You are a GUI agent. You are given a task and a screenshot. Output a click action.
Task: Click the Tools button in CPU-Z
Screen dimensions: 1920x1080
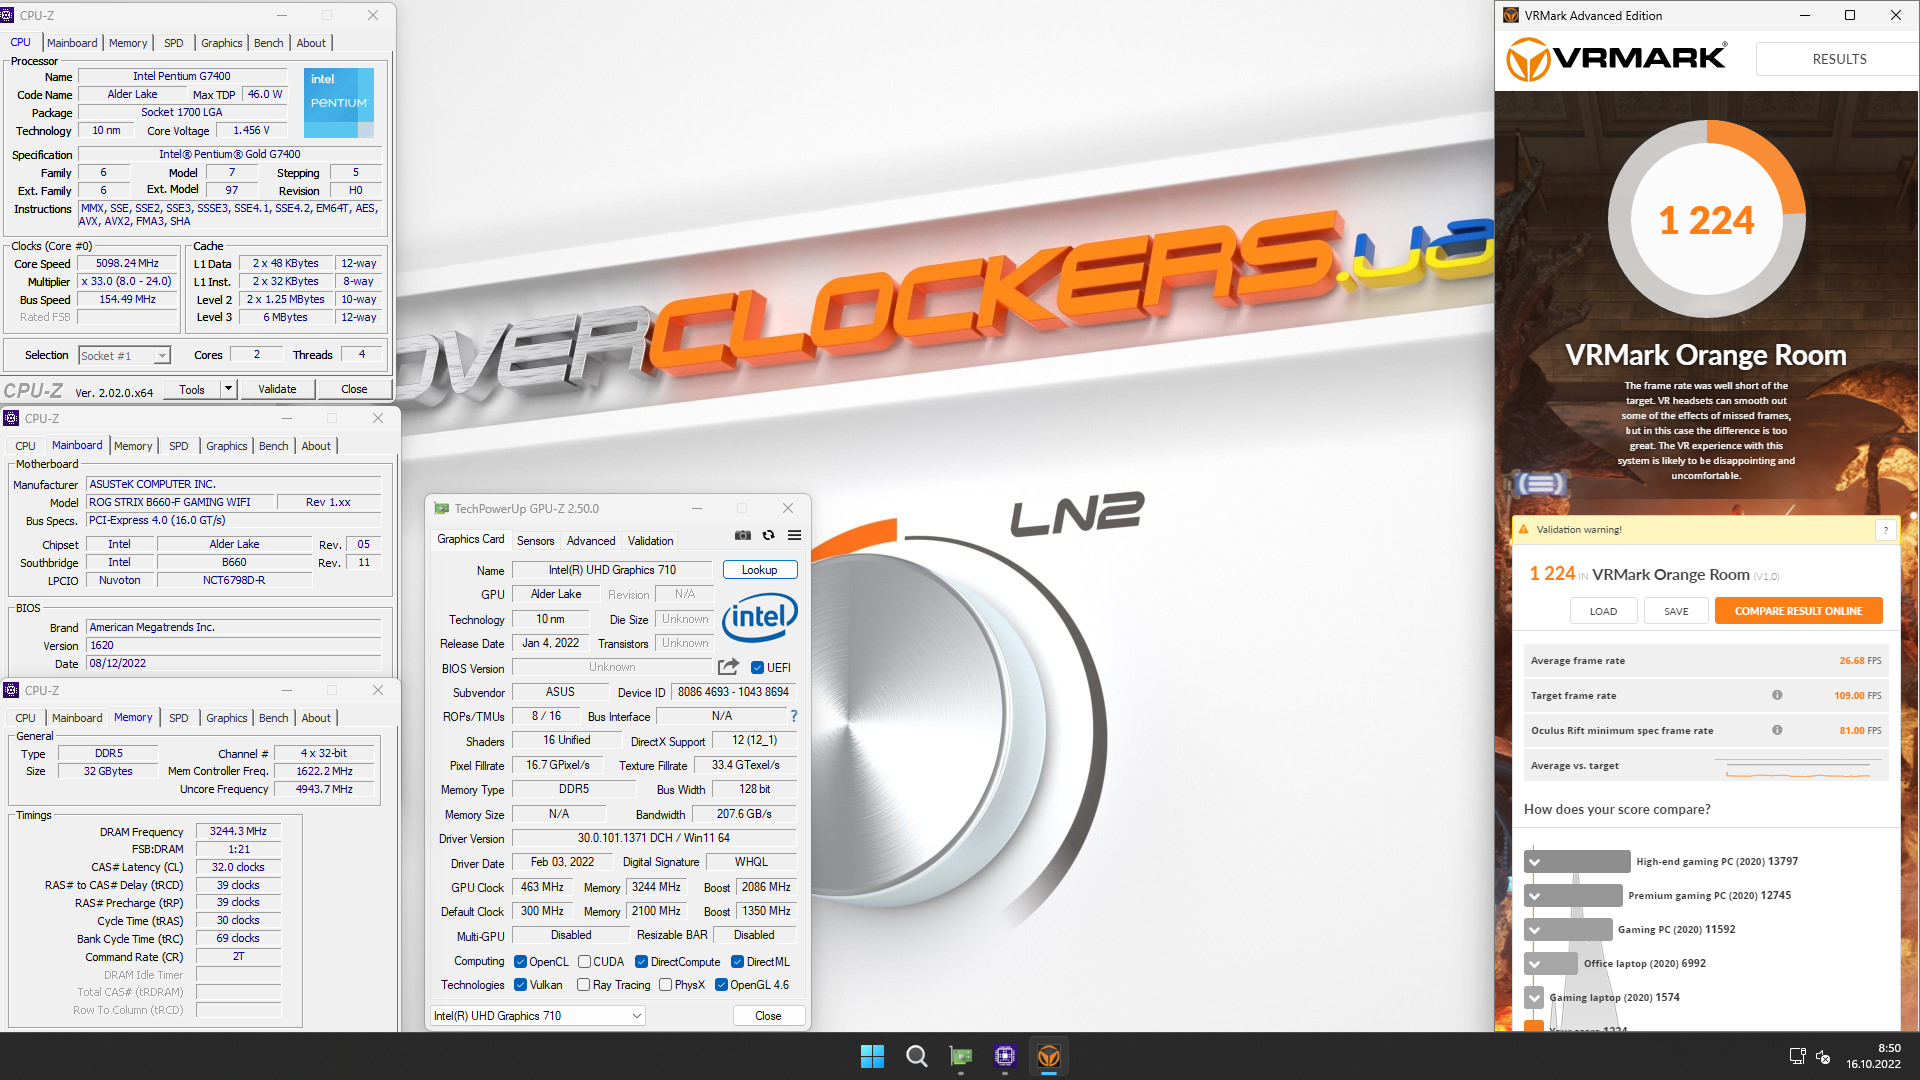pos(192,389)
